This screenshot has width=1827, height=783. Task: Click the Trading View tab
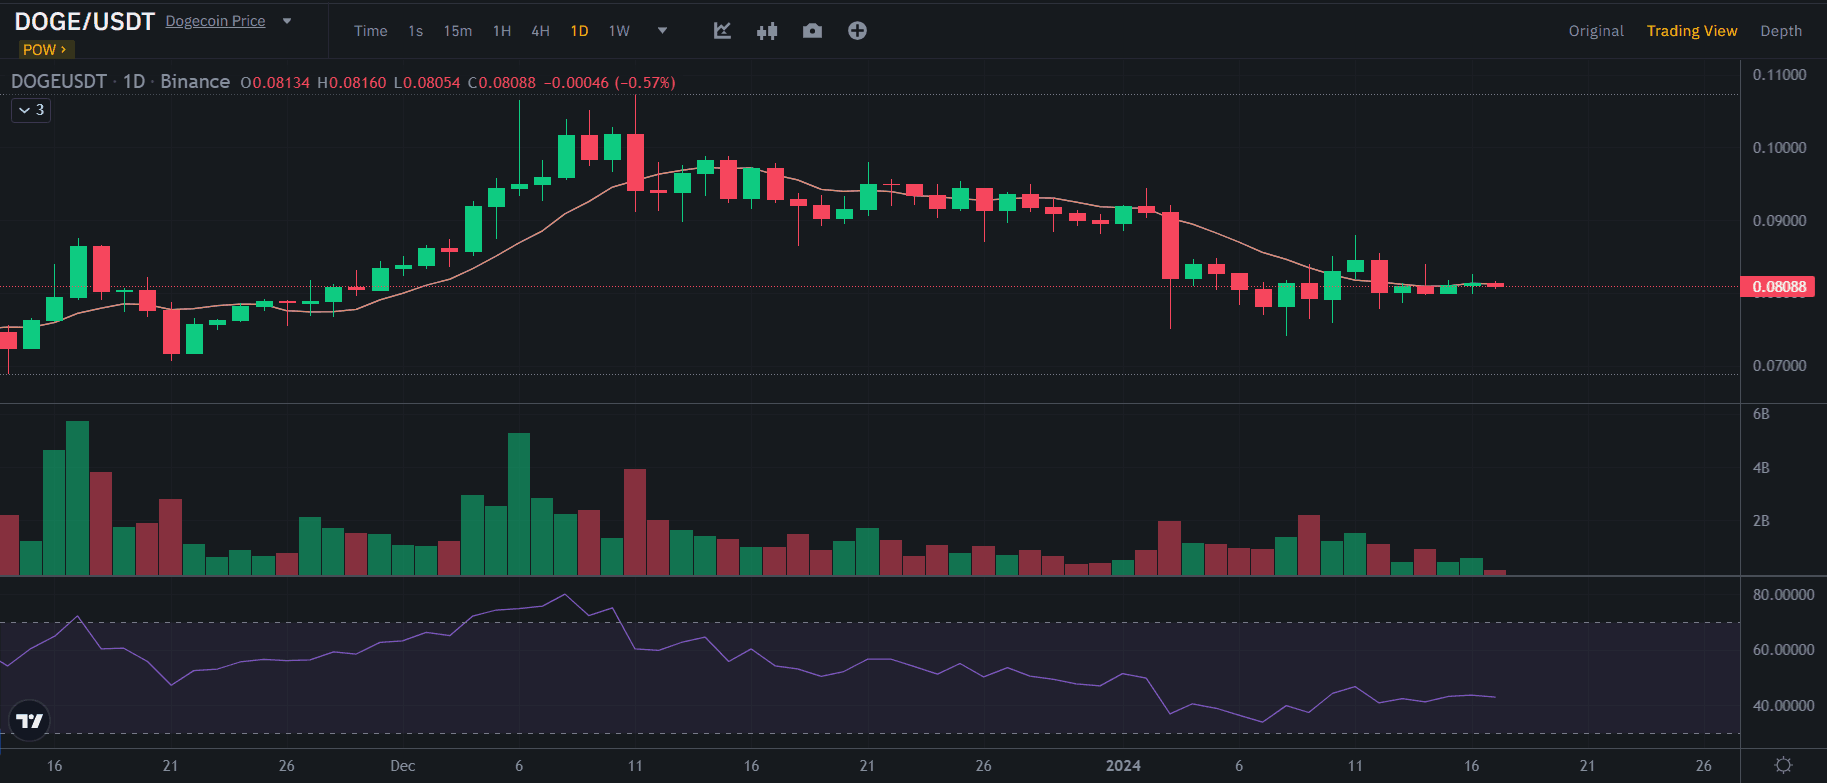tap(1691, 31)
